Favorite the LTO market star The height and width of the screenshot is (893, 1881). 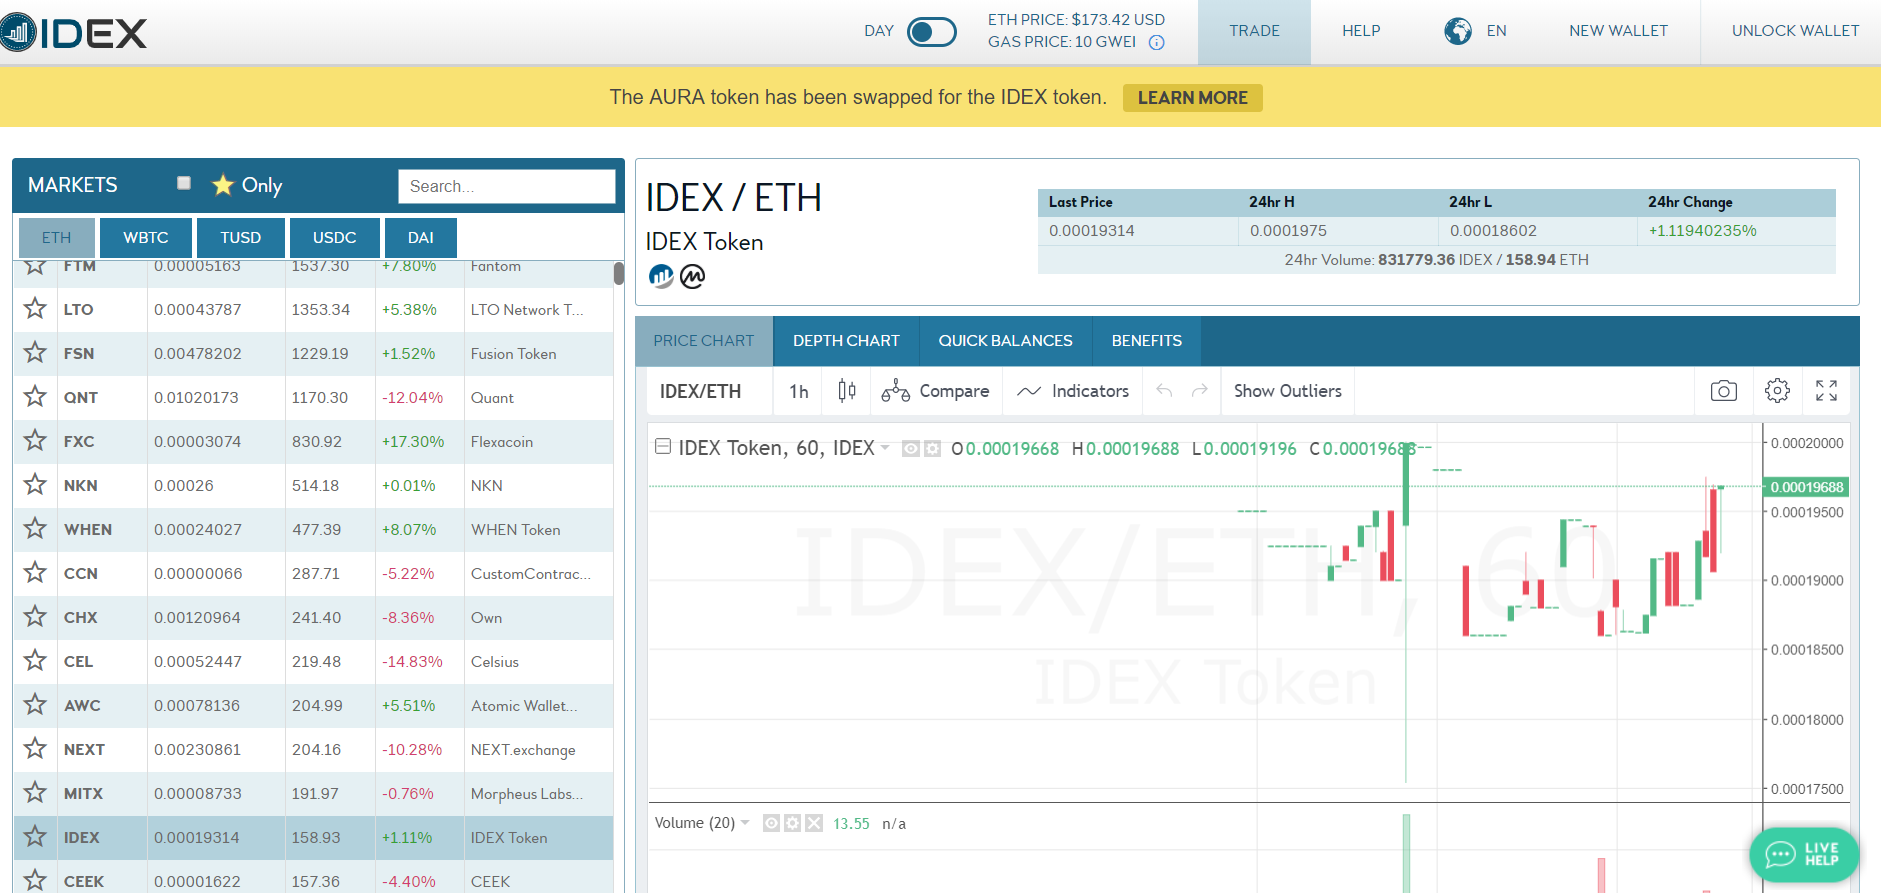[x=35, y=309]
